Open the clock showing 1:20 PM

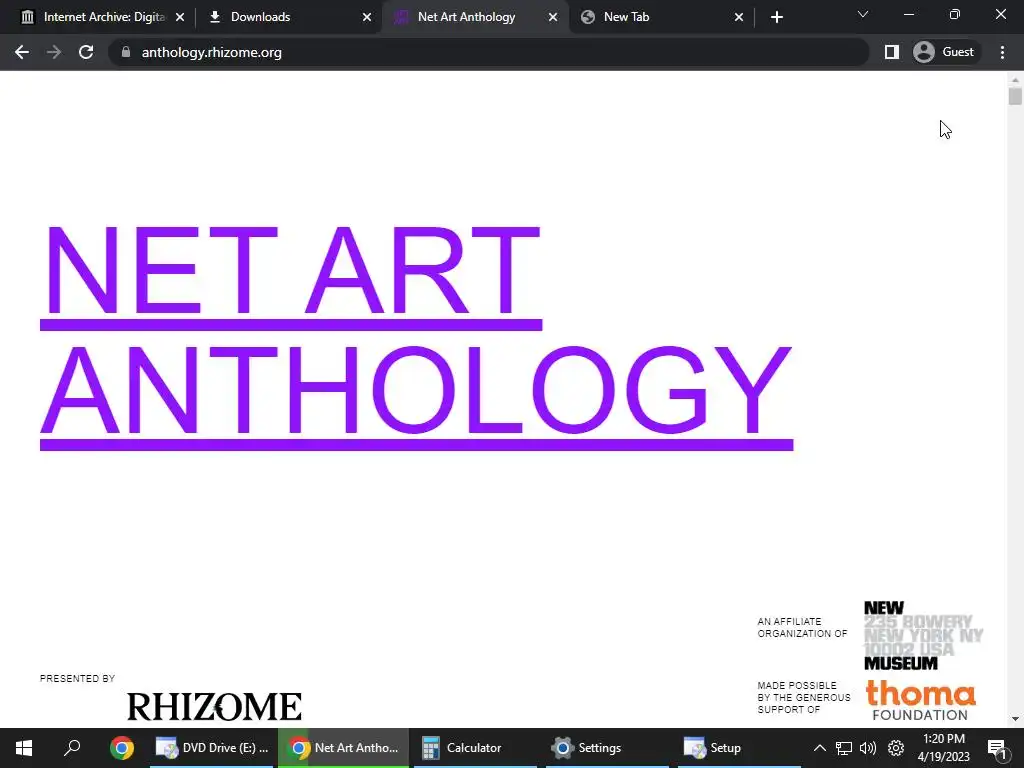tap(944, 748)
